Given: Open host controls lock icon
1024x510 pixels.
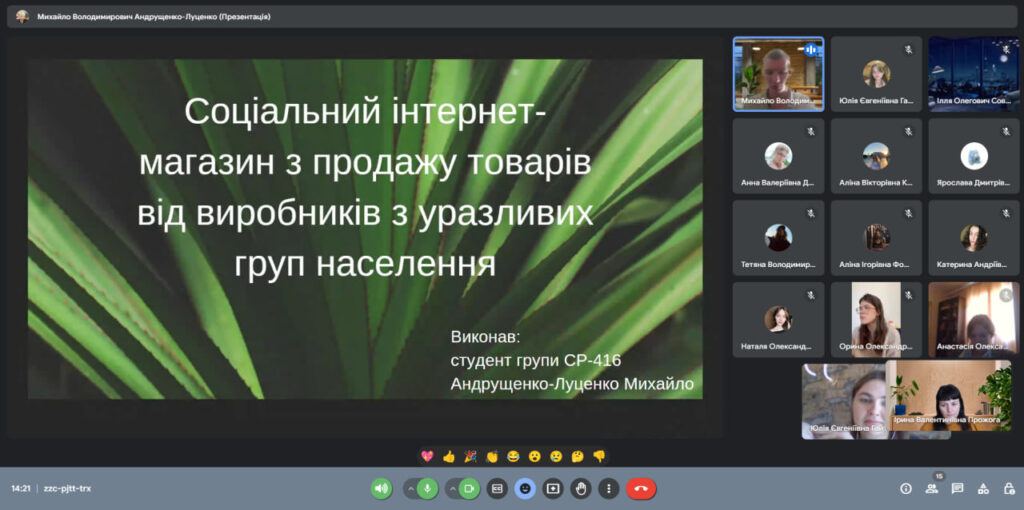Looking at the screenshot, I should coord(1008,489).
